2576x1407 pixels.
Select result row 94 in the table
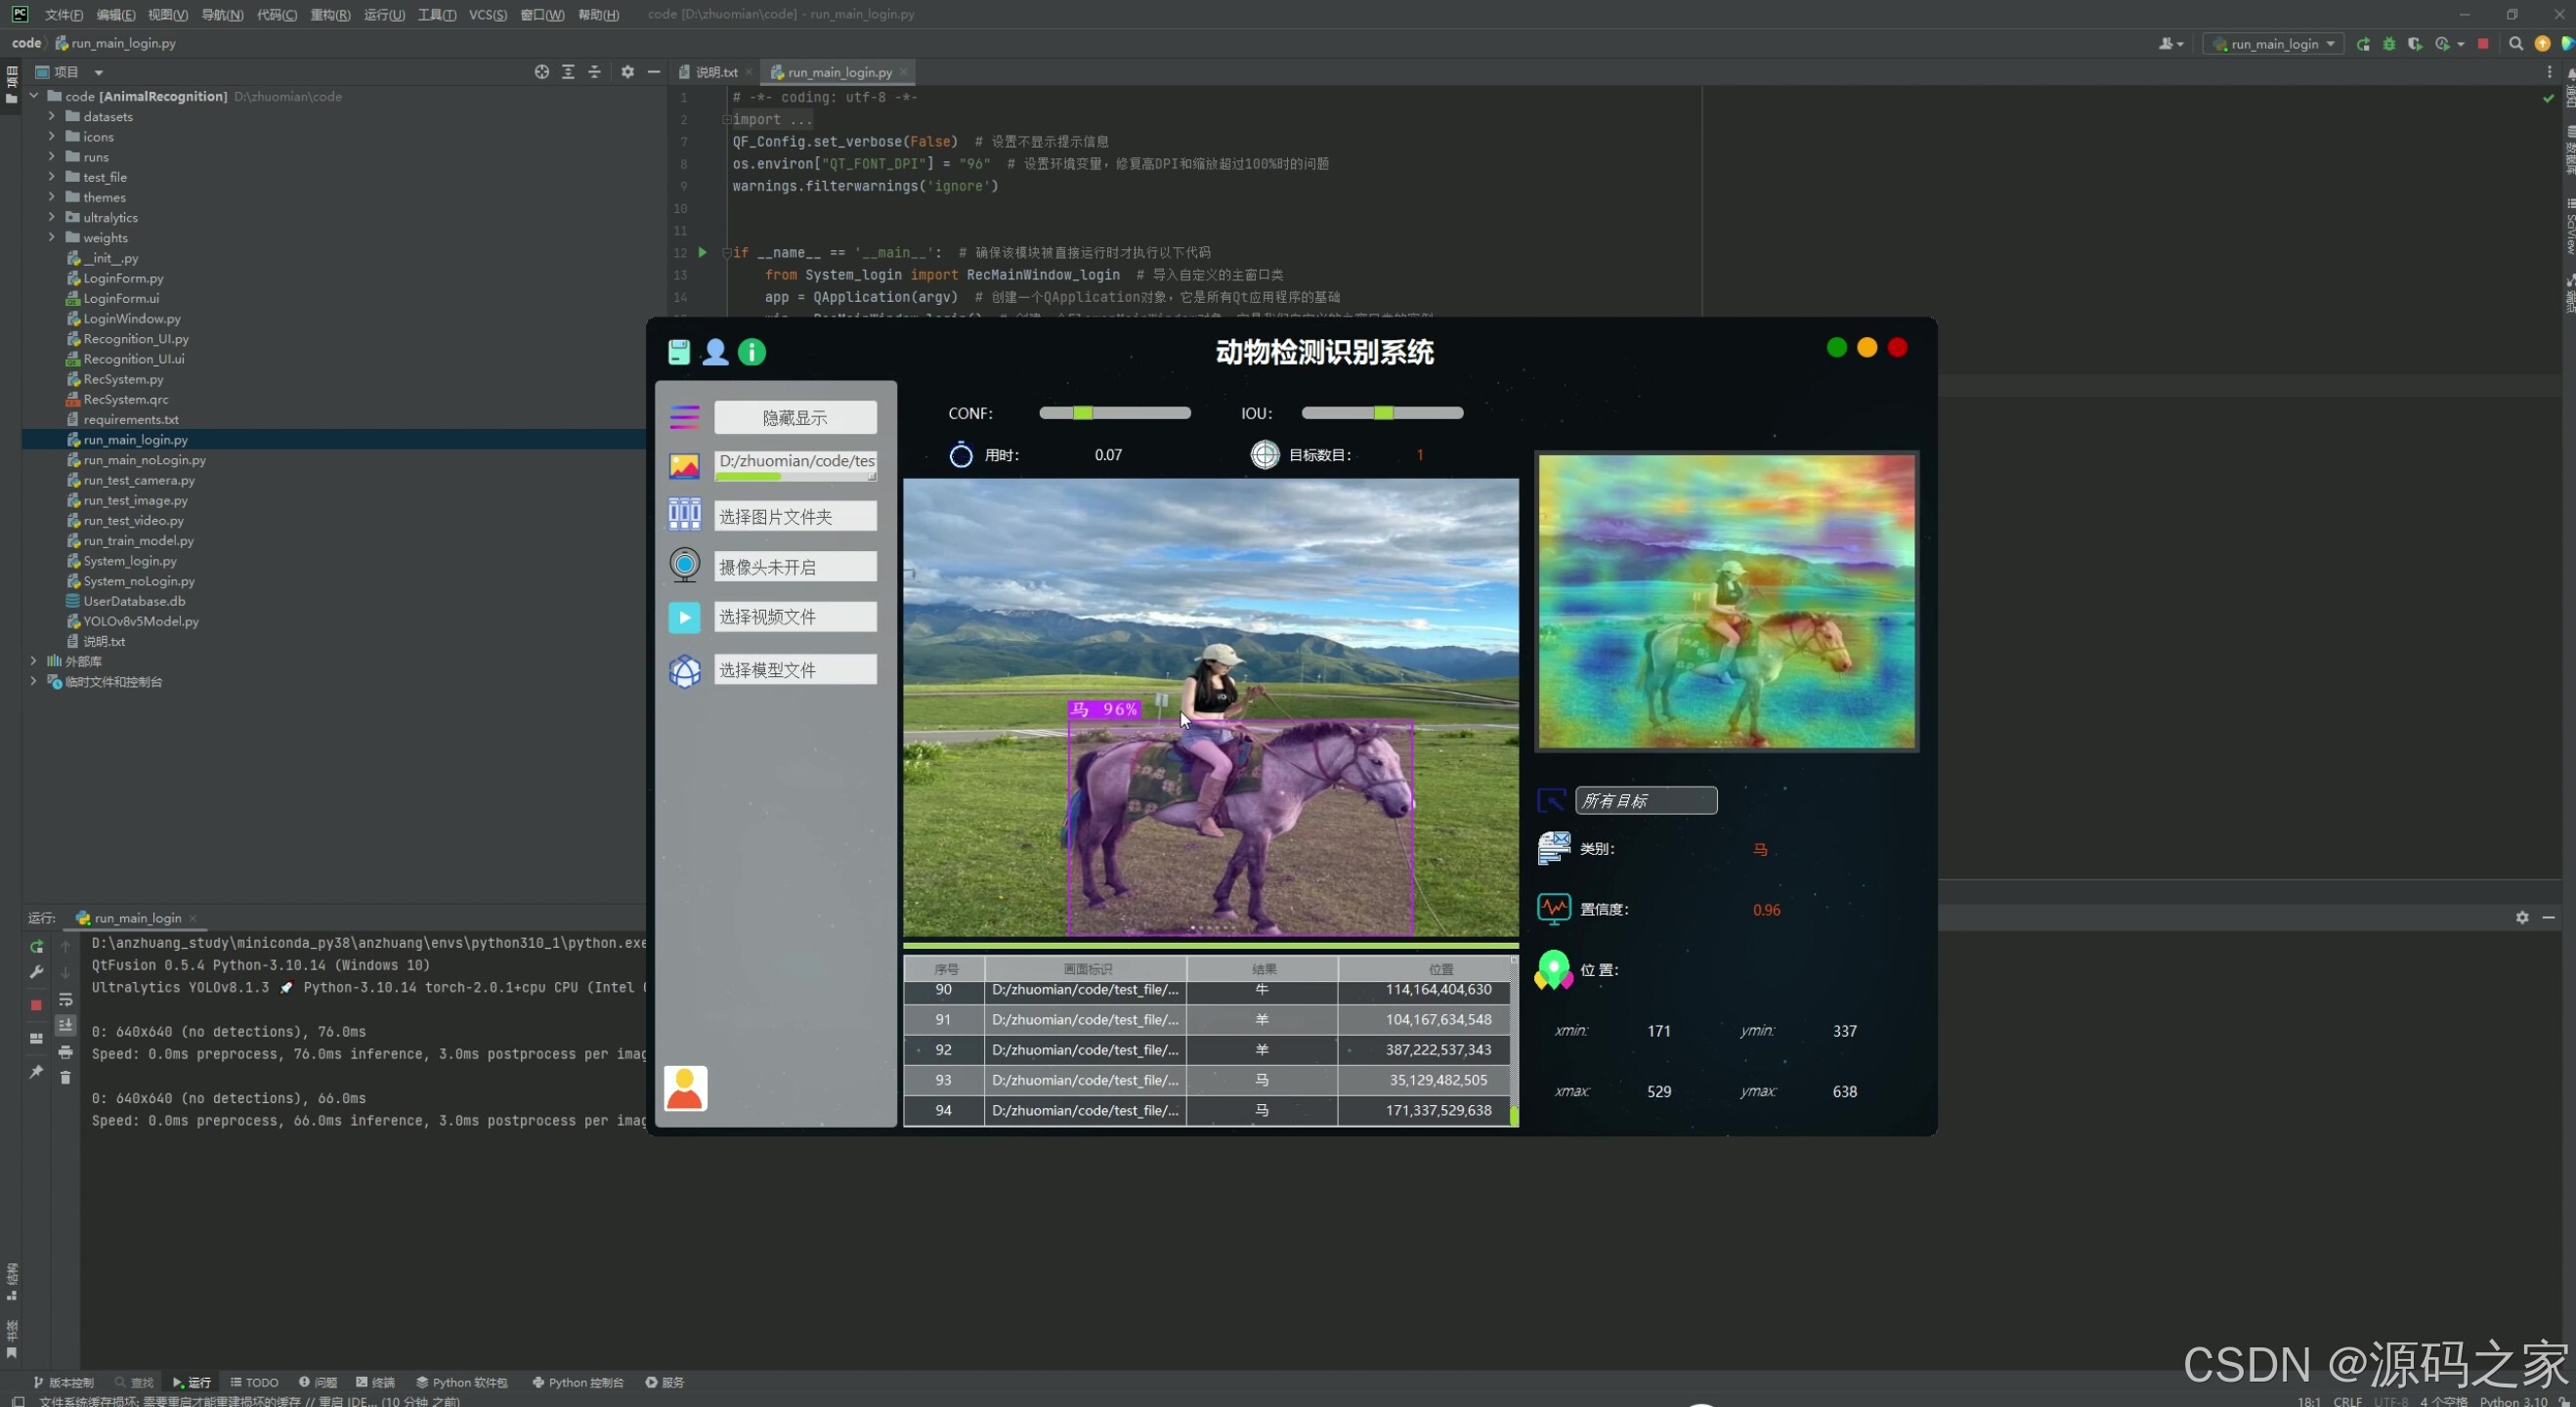[1207, 1110]
